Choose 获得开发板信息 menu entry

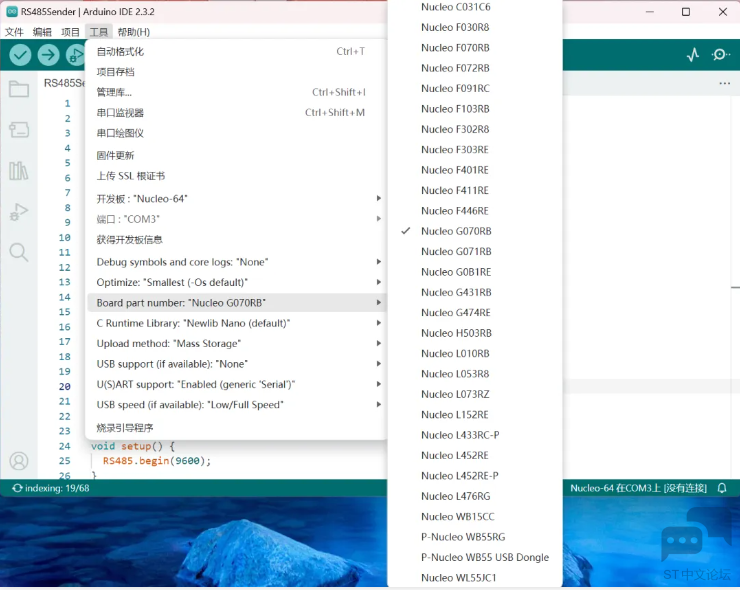click(237, 239)
